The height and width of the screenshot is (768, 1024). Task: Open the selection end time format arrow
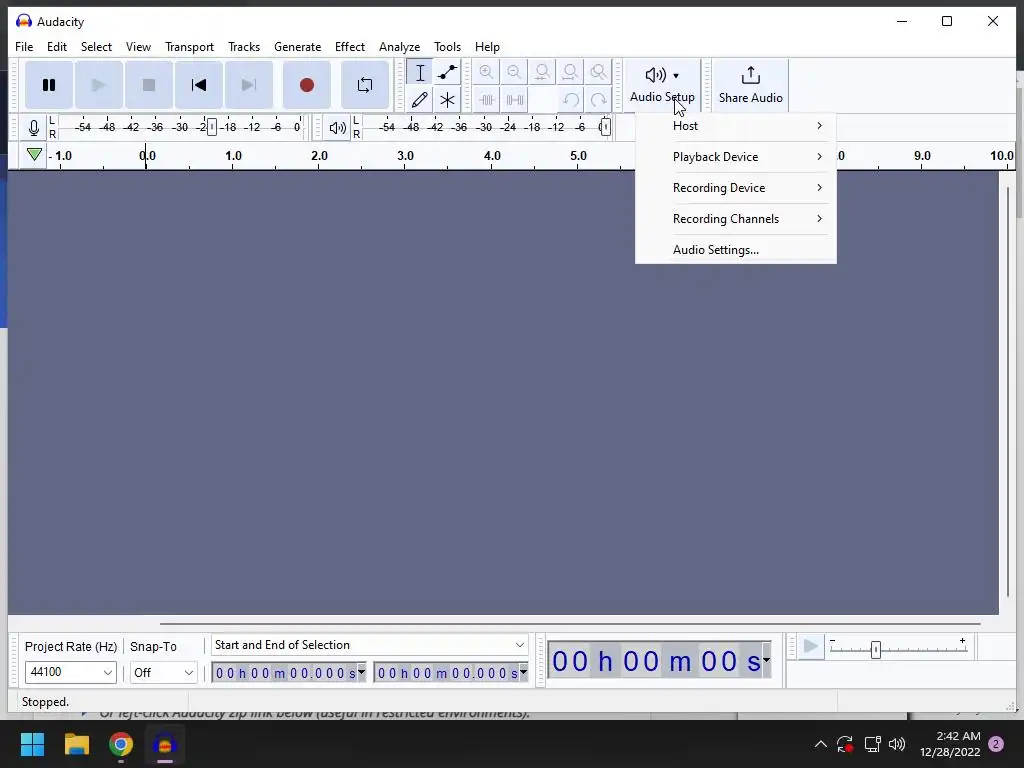pyautogui.click(x=523, y=672)
